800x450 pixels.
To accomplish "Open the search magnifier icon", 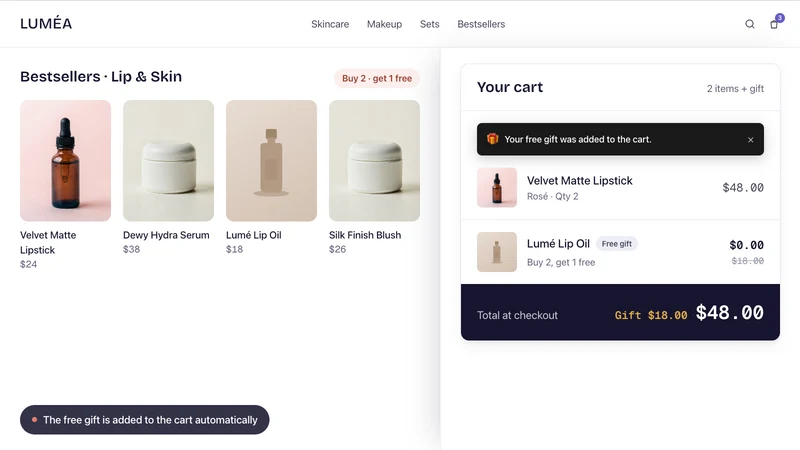I will [x=749, y=24].
